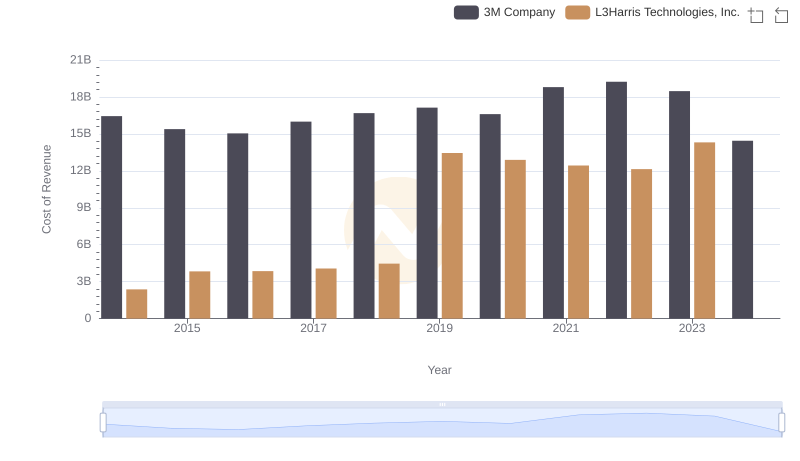Click 3M bar for 2016
This screenshot has width=800, height=461.
coord(238,226)
